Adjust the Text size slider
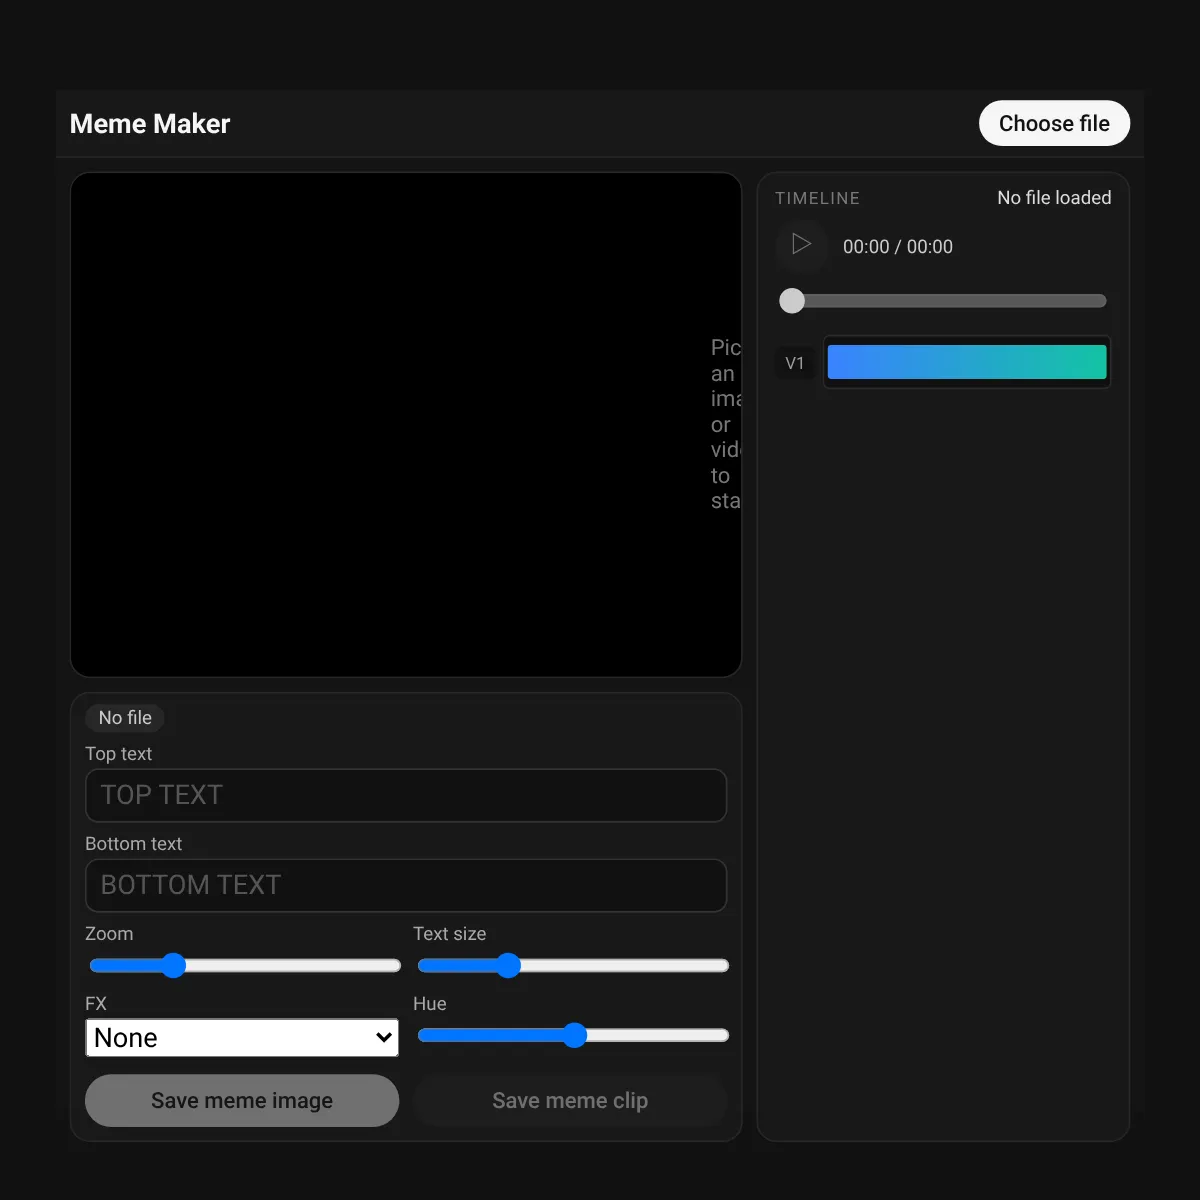This screenshot has width=1200, height=1200. [x=573, y=965]
